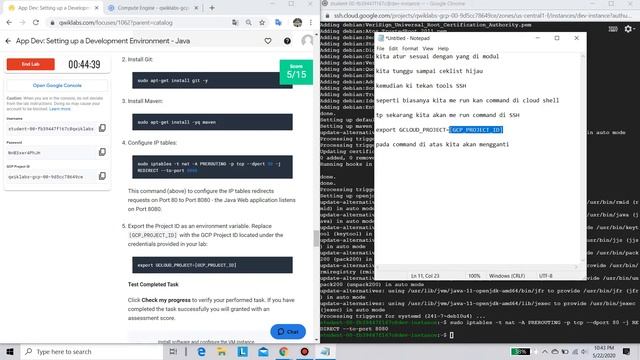Screen dimensions: 640x360
Task: Click the taskbar clock and date
Action: tap(604, 351)
